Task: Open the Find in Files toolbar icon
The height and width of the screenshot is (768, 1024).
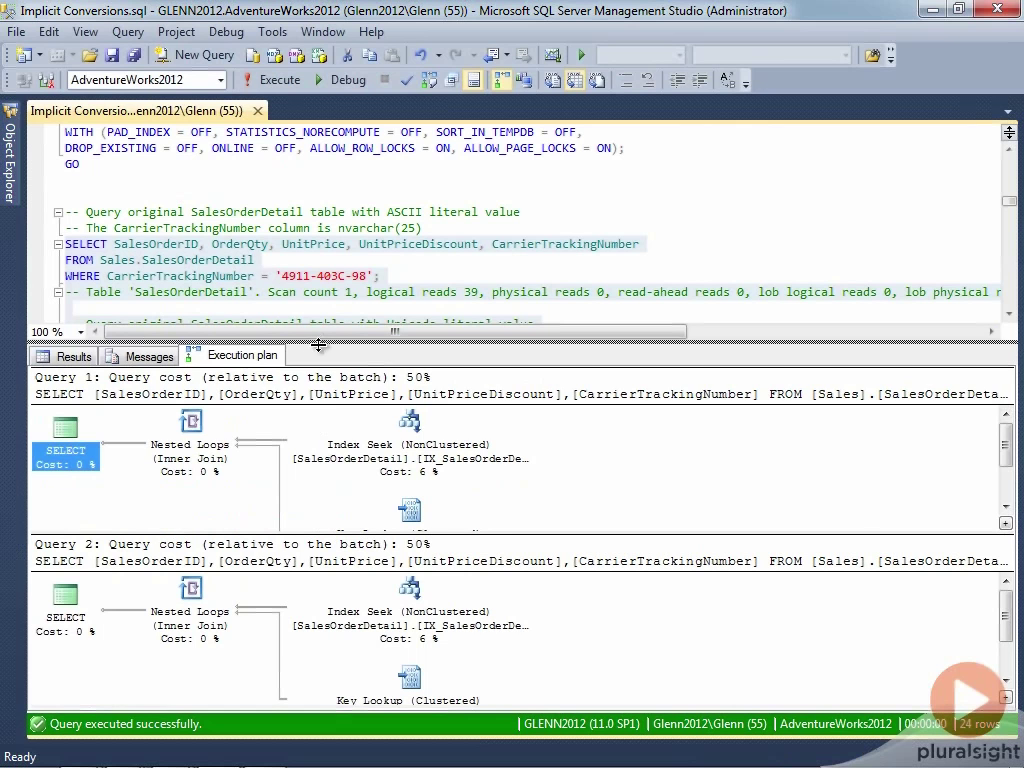Action: (x=872, y=56)
